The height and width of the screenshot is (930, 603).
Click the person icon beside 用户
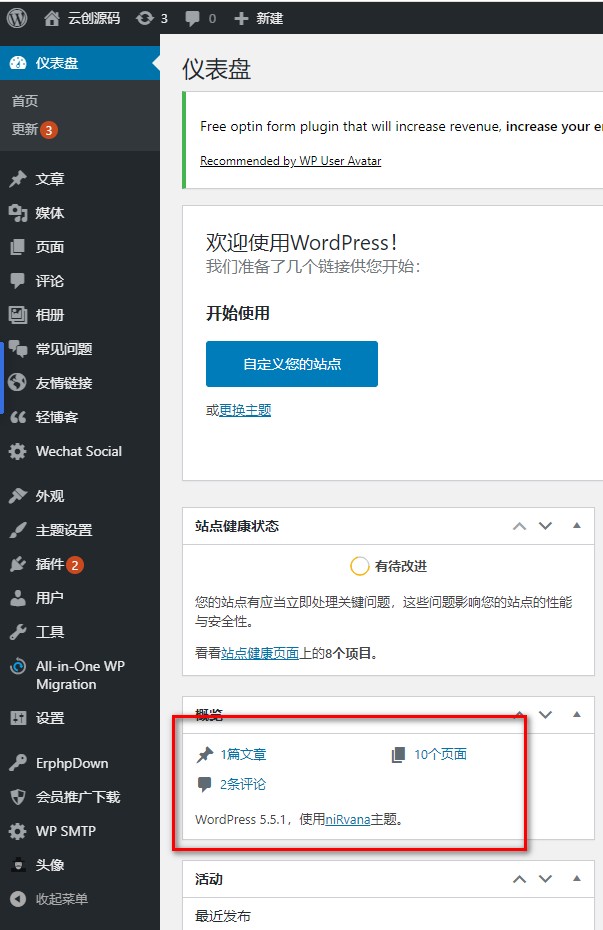18,598
